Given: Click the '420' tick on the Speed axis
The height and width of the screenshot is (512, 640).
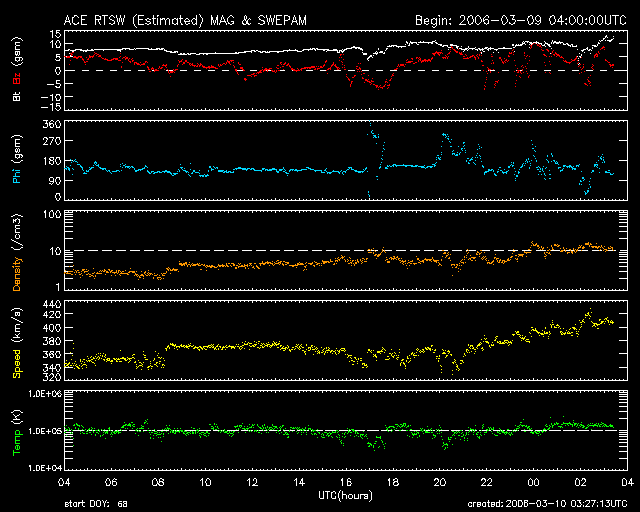Looking at the screenshot, I should [52, 314].
